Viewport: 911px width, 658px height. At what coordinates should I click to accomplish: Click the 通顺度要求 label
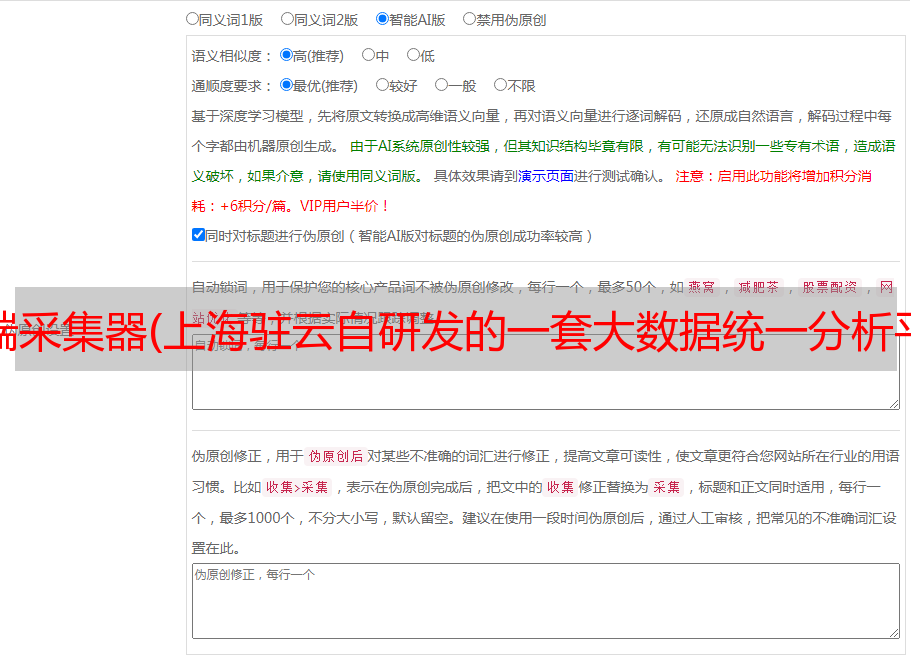232,86
